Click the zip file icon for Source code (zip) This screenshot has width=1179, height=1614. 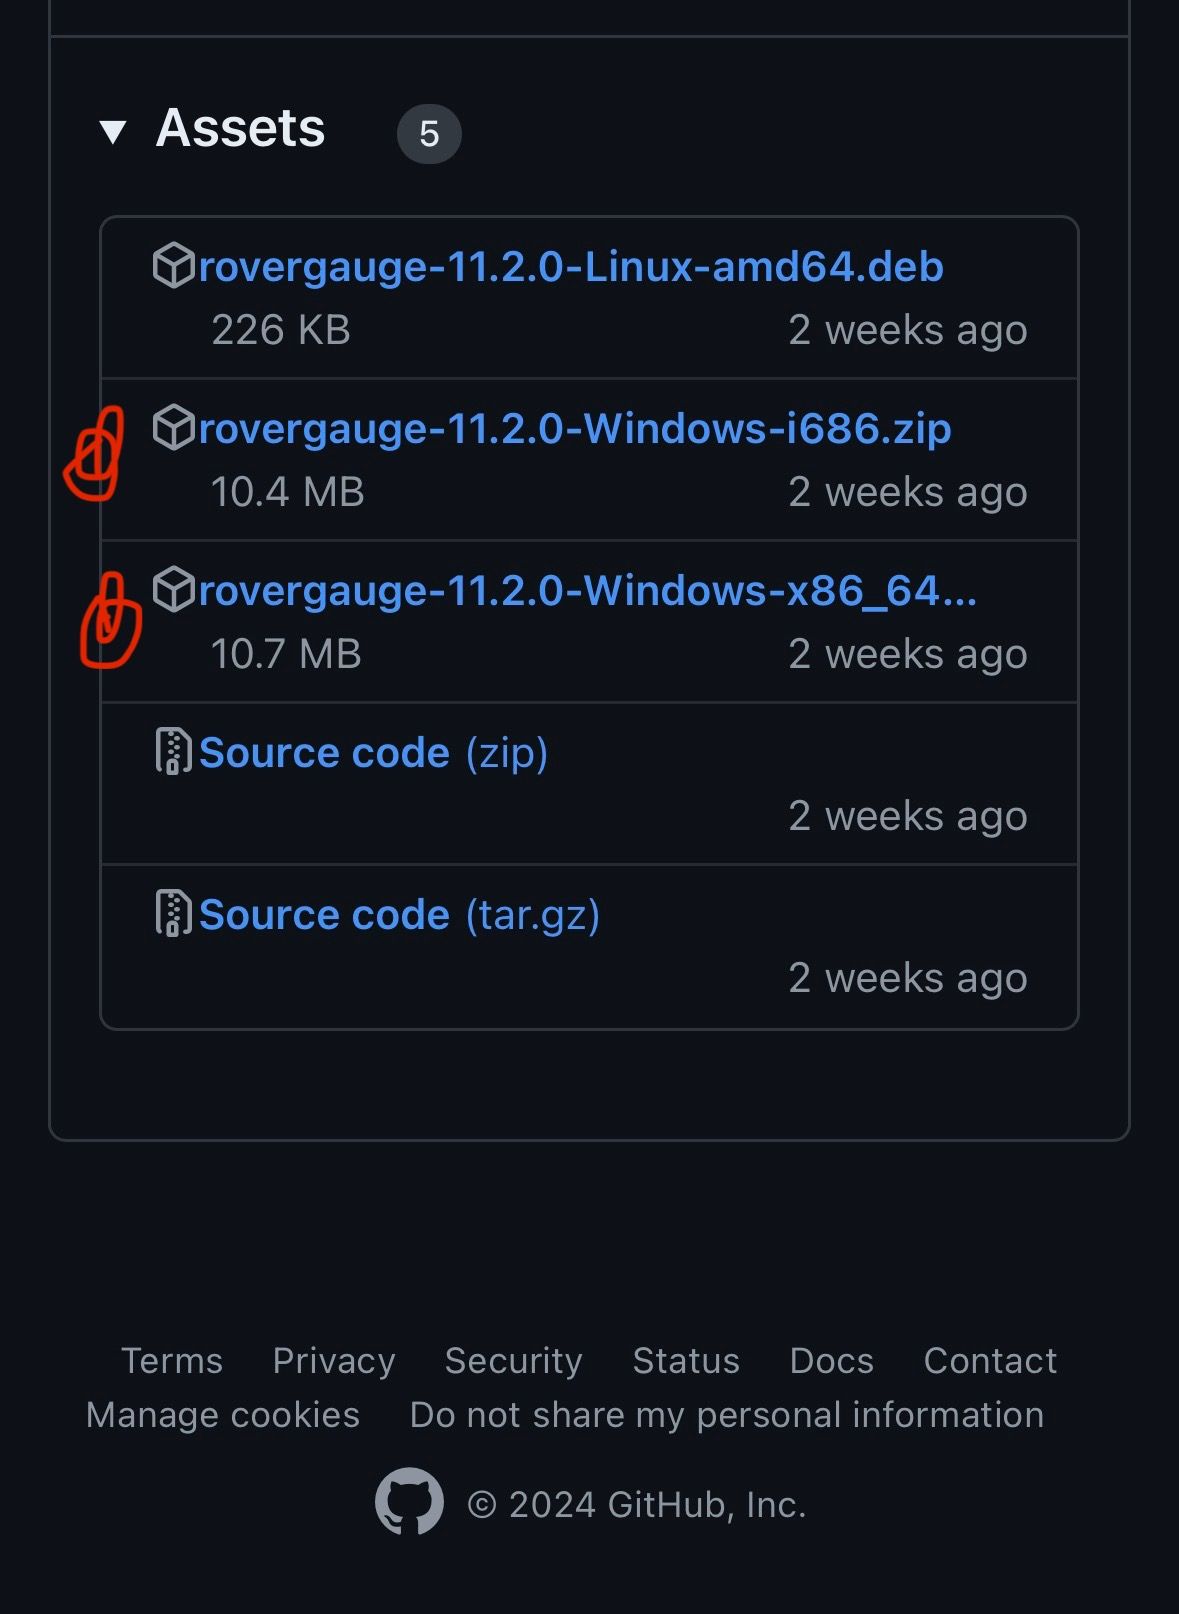coord(173,752)
